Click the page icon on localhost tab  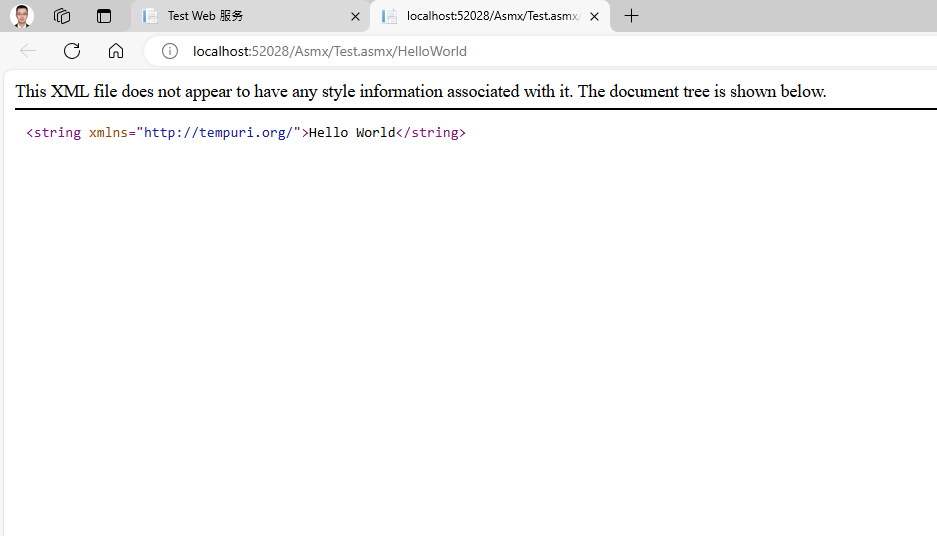point(389,16)
